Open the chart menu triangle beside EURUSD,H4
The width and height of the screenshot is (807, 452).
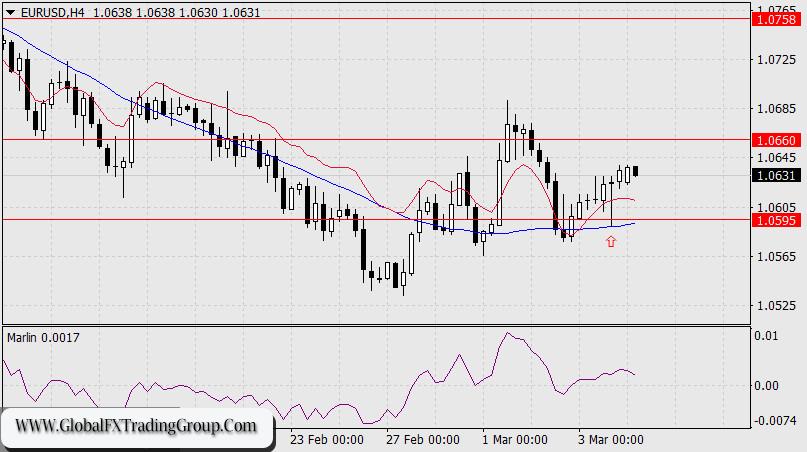10,12
